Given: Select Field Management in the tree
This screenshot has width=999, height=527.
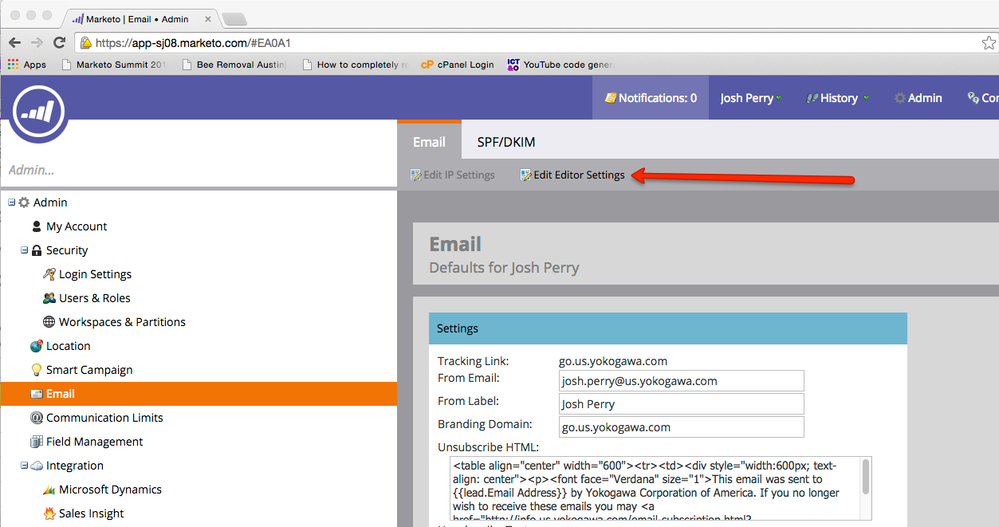Looking at the screenshot, I should [x=94, y=442].
